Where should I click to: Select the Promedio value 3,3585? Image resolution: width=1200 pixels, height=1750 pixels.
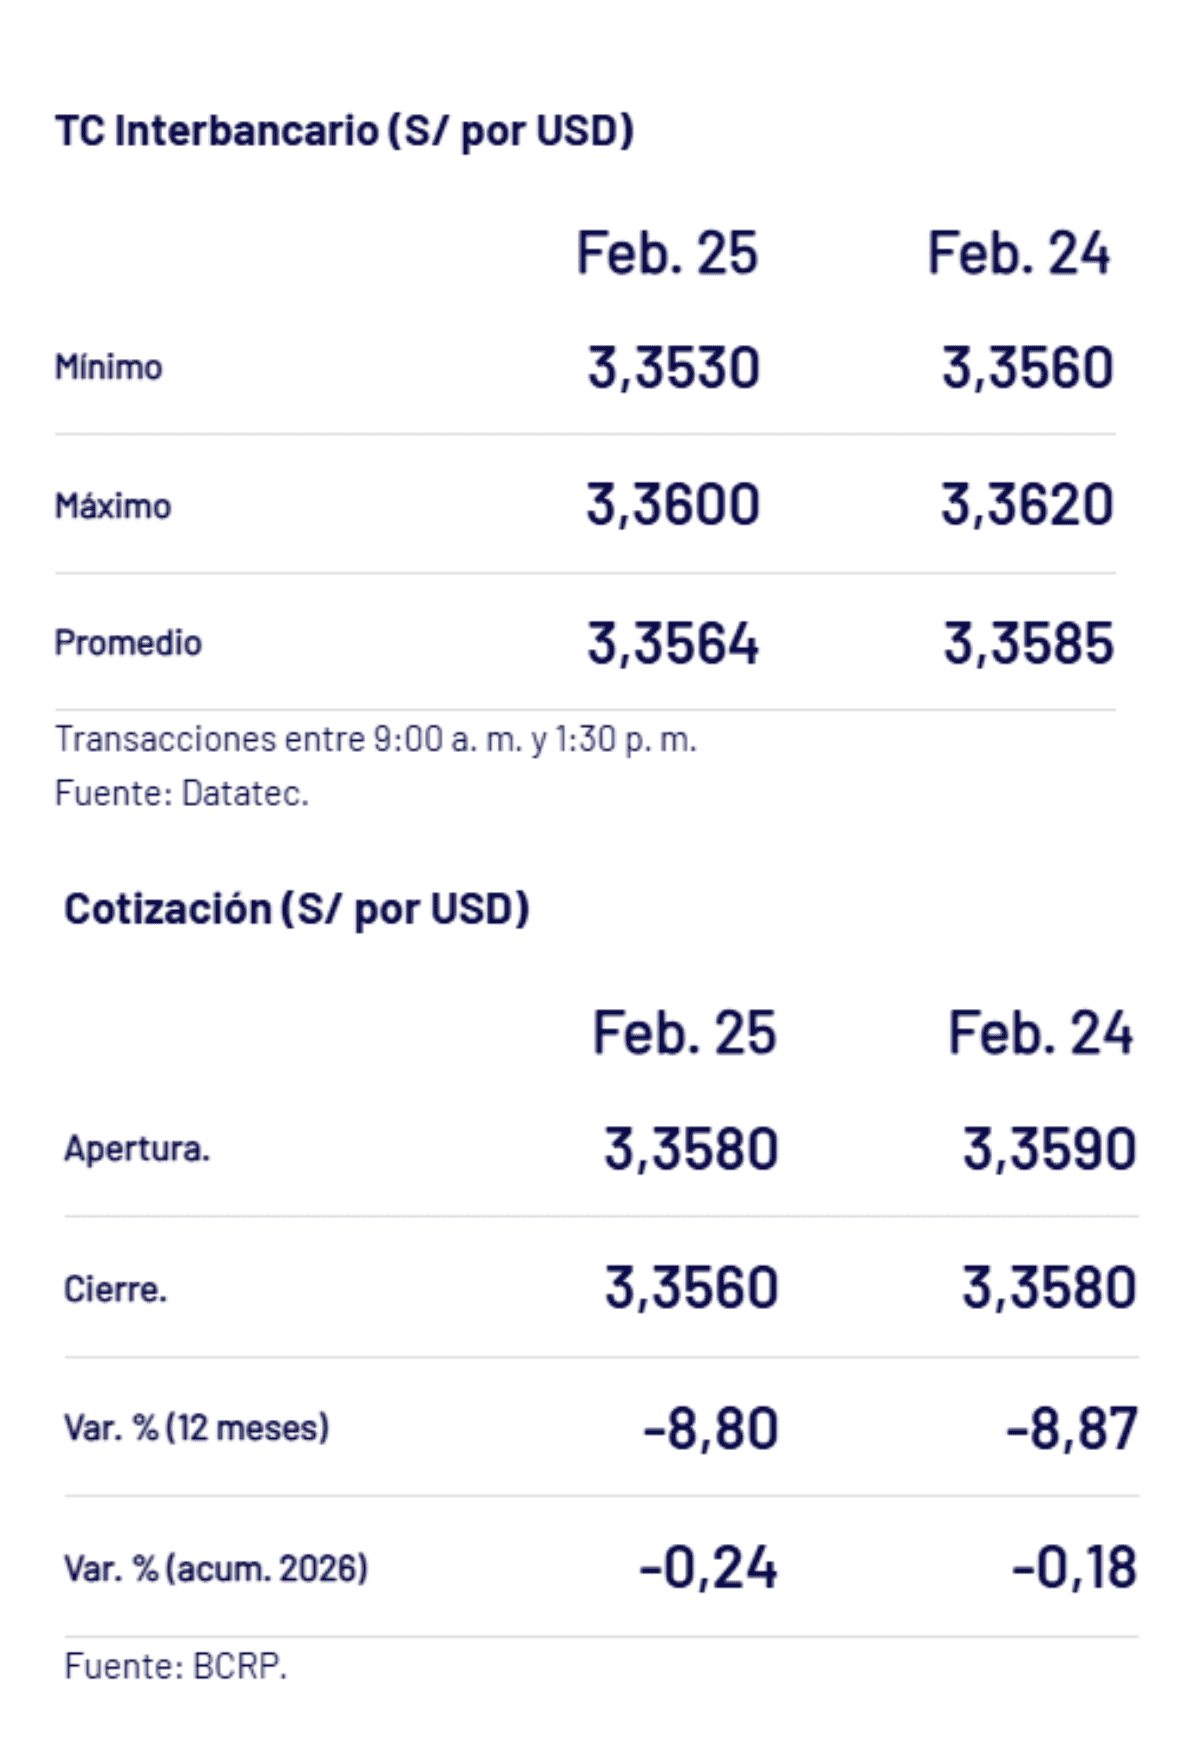click(x=1028, y=643)
